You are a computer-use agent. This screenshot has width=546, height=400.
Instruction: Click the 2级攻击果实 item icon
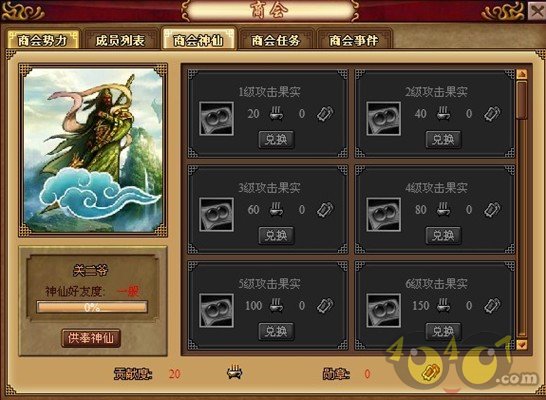[x=383, y=119]
